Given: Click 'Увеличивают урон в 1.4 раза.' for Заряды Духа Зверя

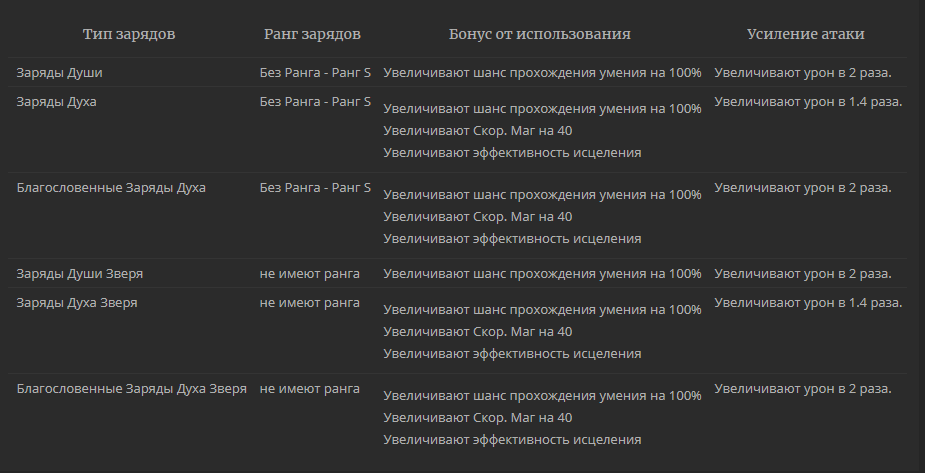Looking at the screenshot, I should pyautogui.click(x=808, y=303).
